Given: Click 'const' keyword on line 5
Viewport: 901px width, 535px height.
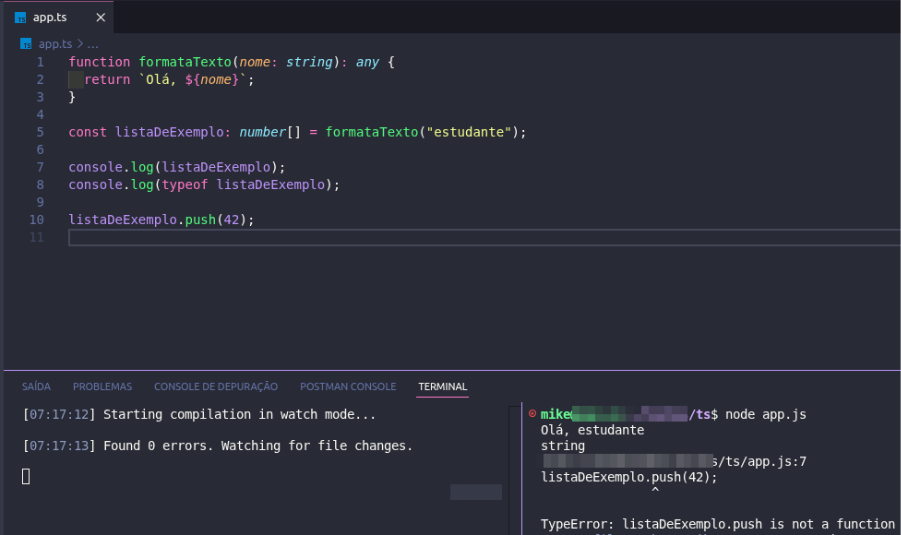Looking at the screenshot, I should click(x=88, y=132).
